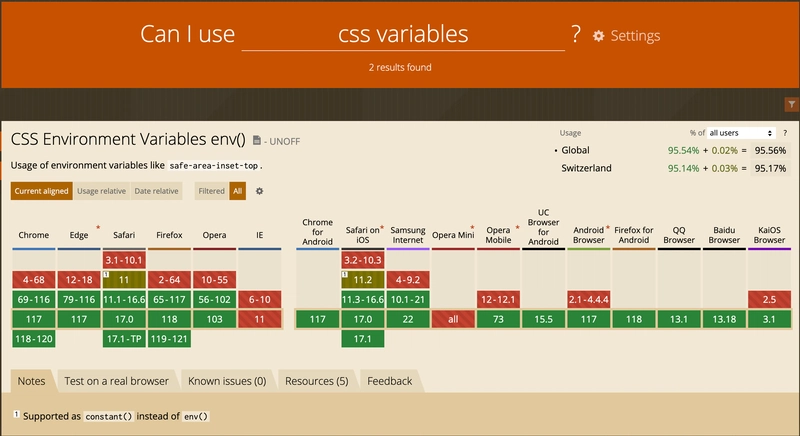
Task: Click Firefox 2-64 cell
Action: pyautogui.click(x=169, y=279)
